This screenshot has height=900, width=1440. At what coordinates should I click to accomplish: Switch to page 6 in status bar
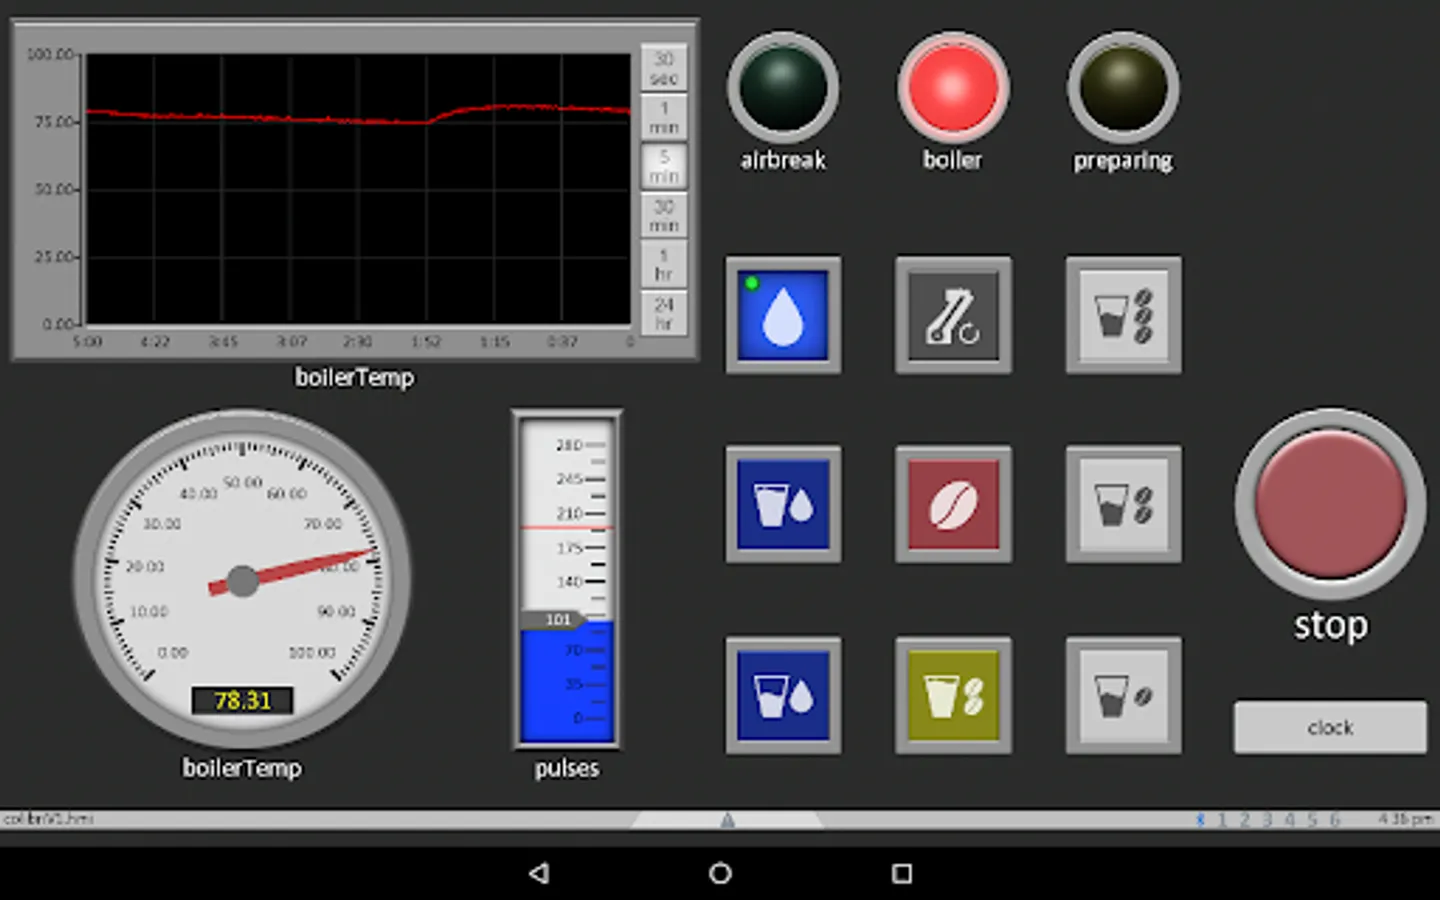tap(1335, 819)
